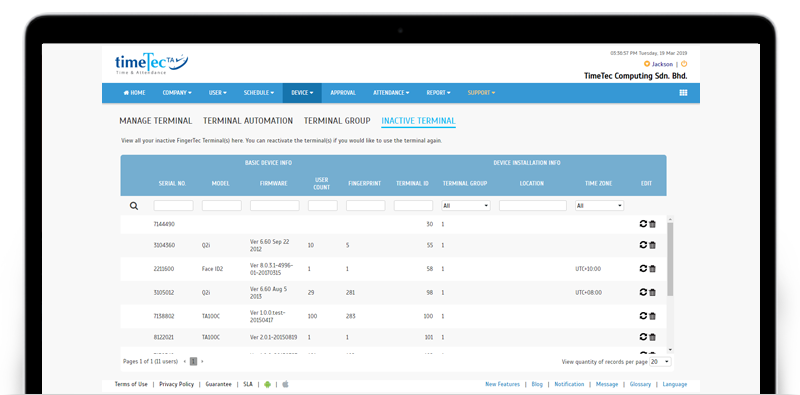Viewport: 800px width, 395px height.
Task: Reactivate terminal with serial 3104360
Action: pos(643,245)
